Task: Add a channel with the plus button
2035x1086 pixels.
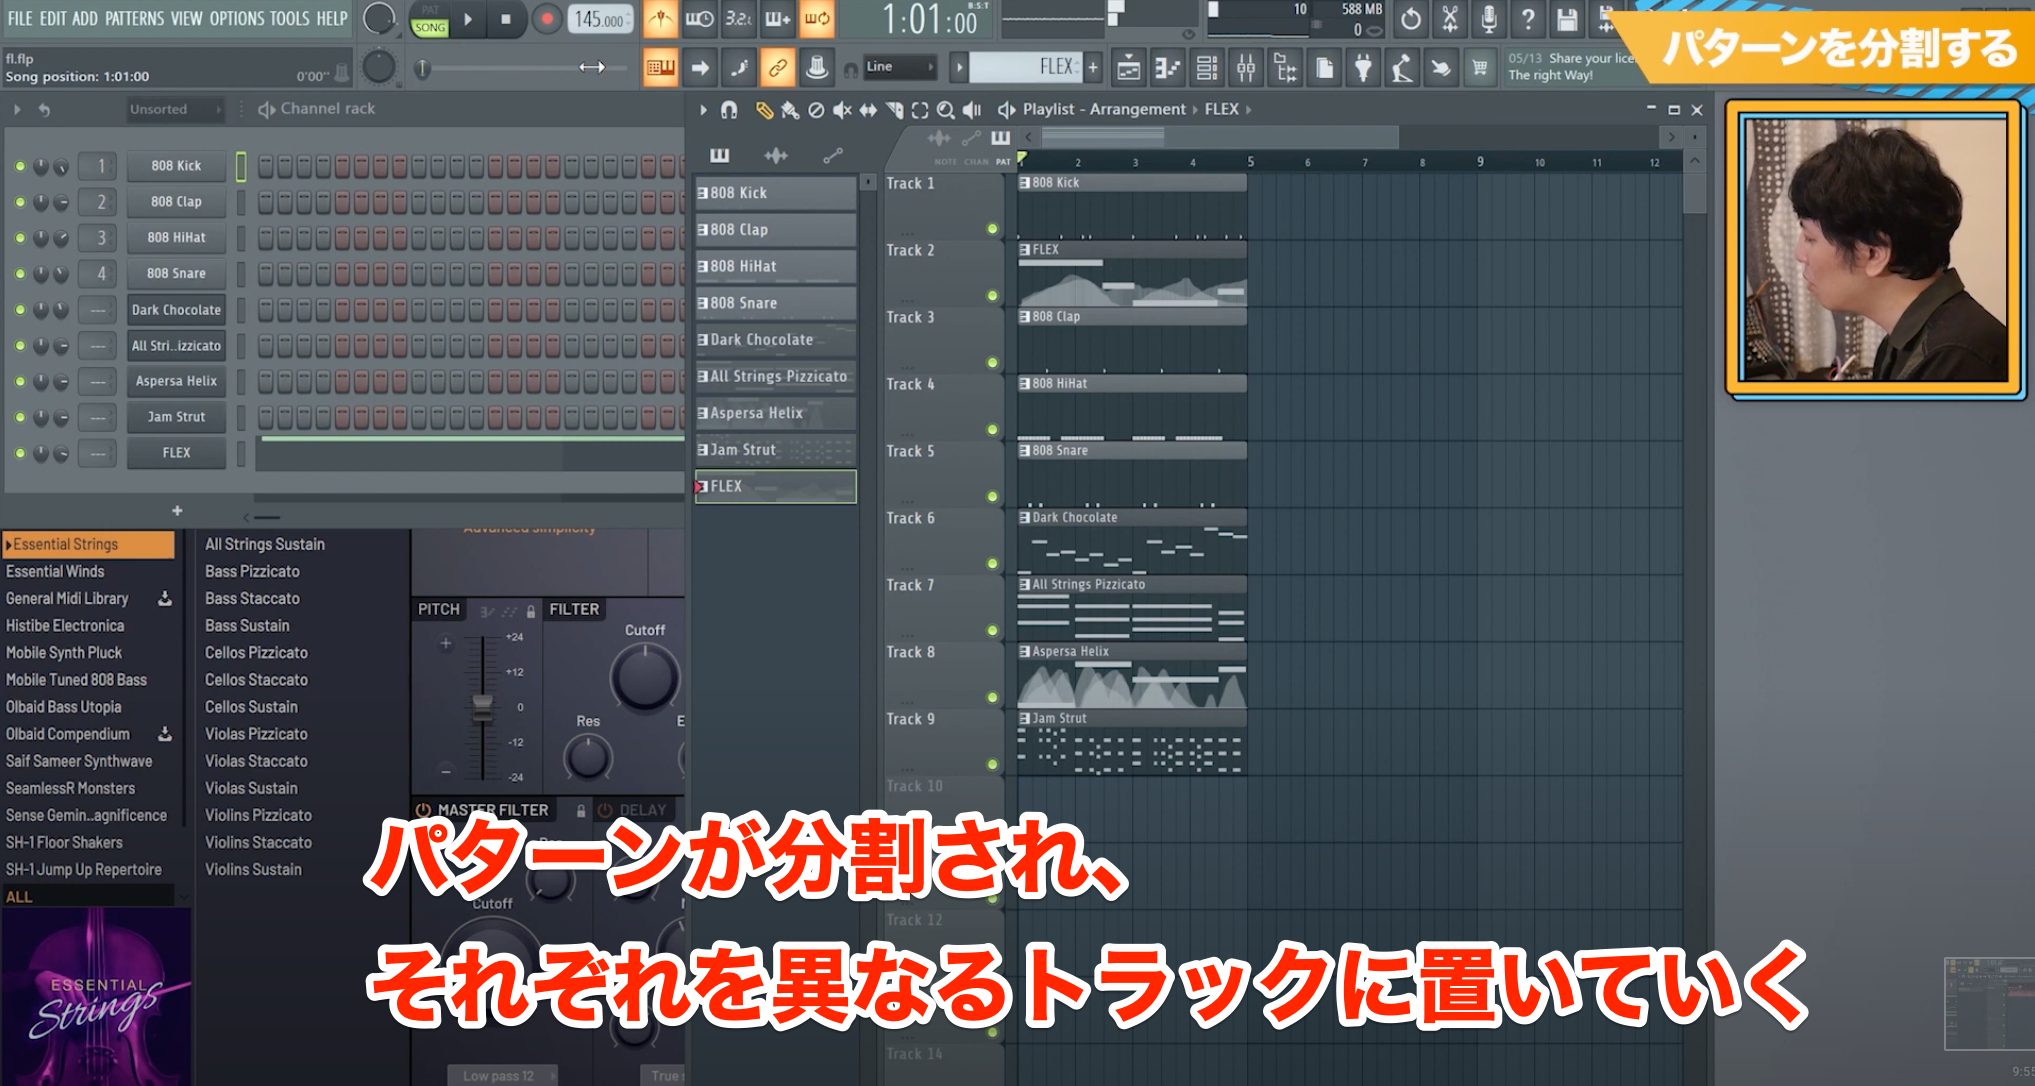Action: [177, 511]
